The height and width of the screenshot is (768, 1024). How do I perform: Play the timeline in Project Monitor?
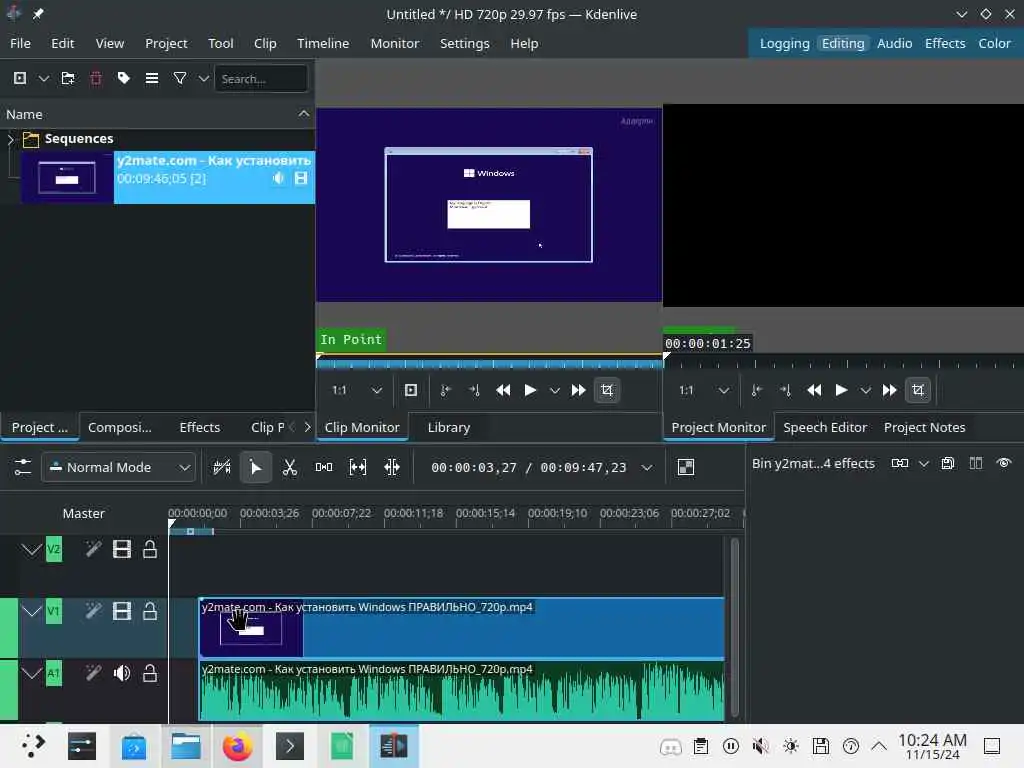841,391
